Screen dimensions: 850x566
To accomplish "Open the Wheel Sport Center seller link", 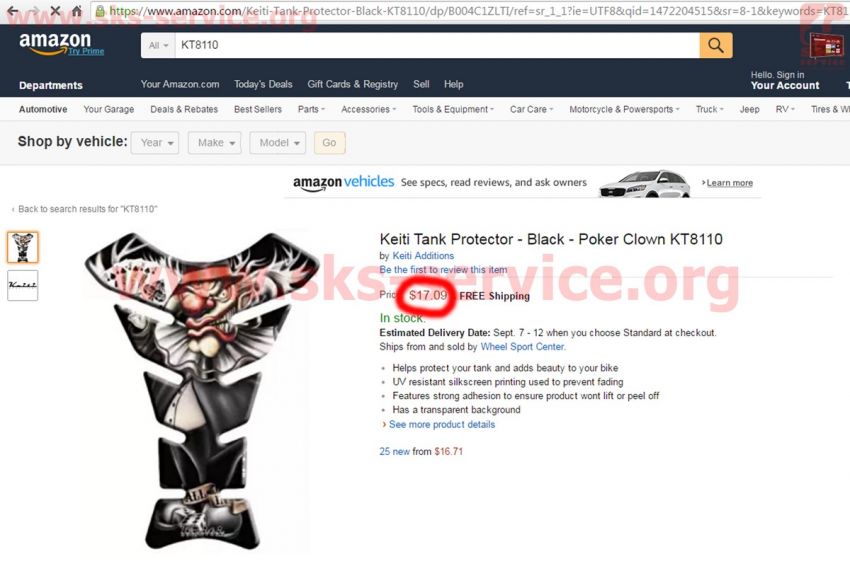I will (x=523, y=346).
